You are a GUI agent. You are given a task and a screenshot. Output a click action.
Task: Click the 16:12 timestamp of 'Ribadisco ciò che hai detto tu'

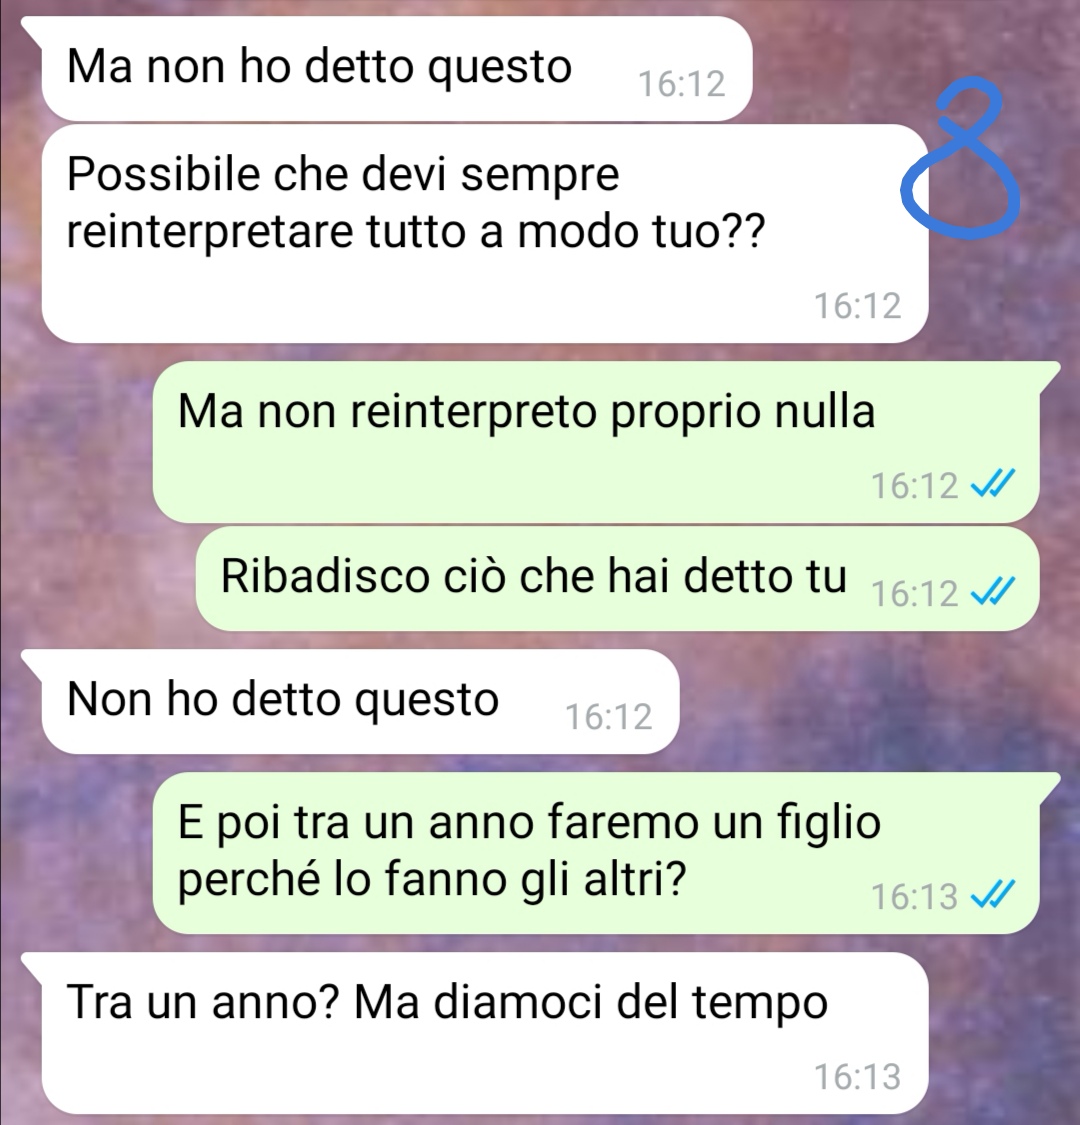pos(915,594)
